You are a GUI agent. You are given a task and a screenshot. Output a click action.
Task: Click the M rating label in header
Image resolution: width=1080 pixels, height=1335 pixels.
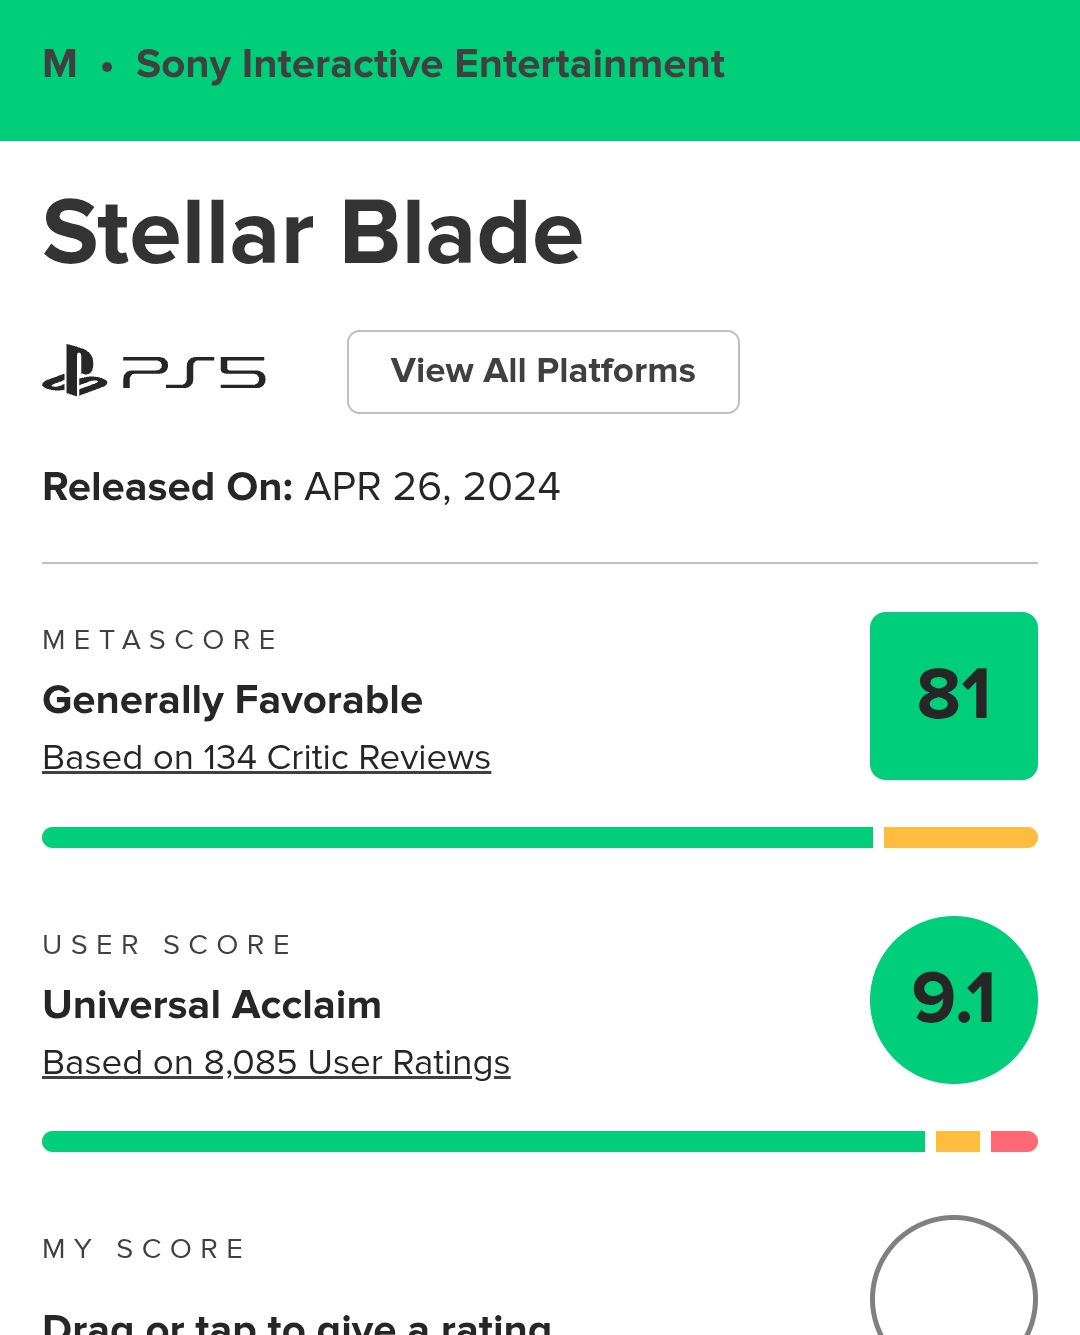(60, 64)
